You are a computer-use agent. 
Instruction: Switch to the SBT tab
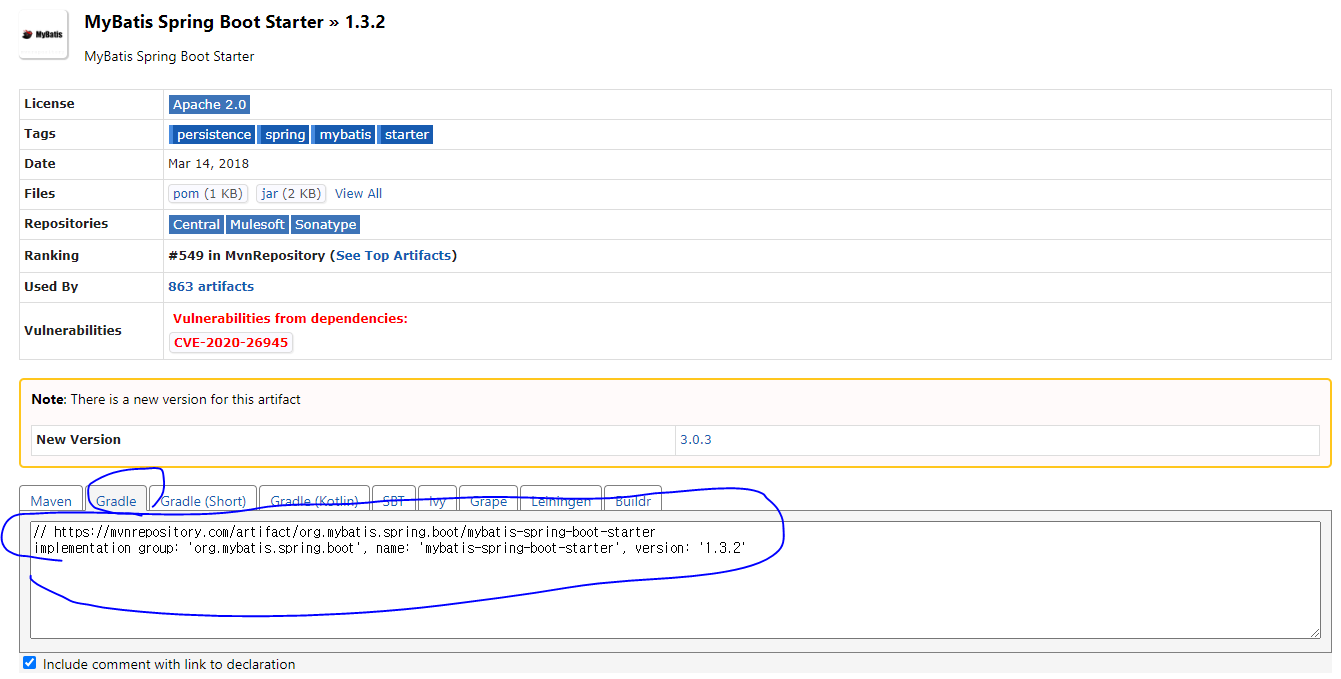tap(394, 498)
